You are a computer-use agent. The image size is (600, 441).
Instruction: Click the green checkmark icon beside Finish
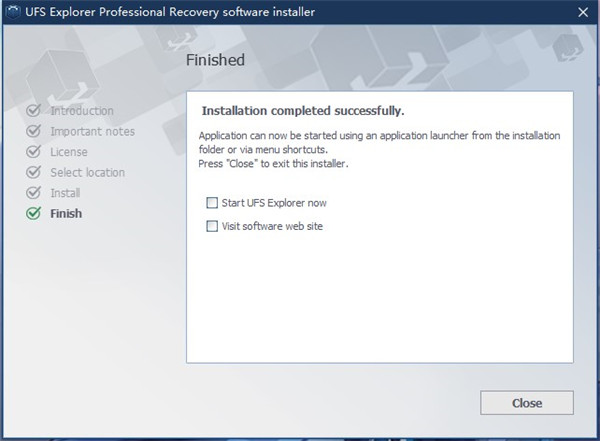tap(34, 213)
